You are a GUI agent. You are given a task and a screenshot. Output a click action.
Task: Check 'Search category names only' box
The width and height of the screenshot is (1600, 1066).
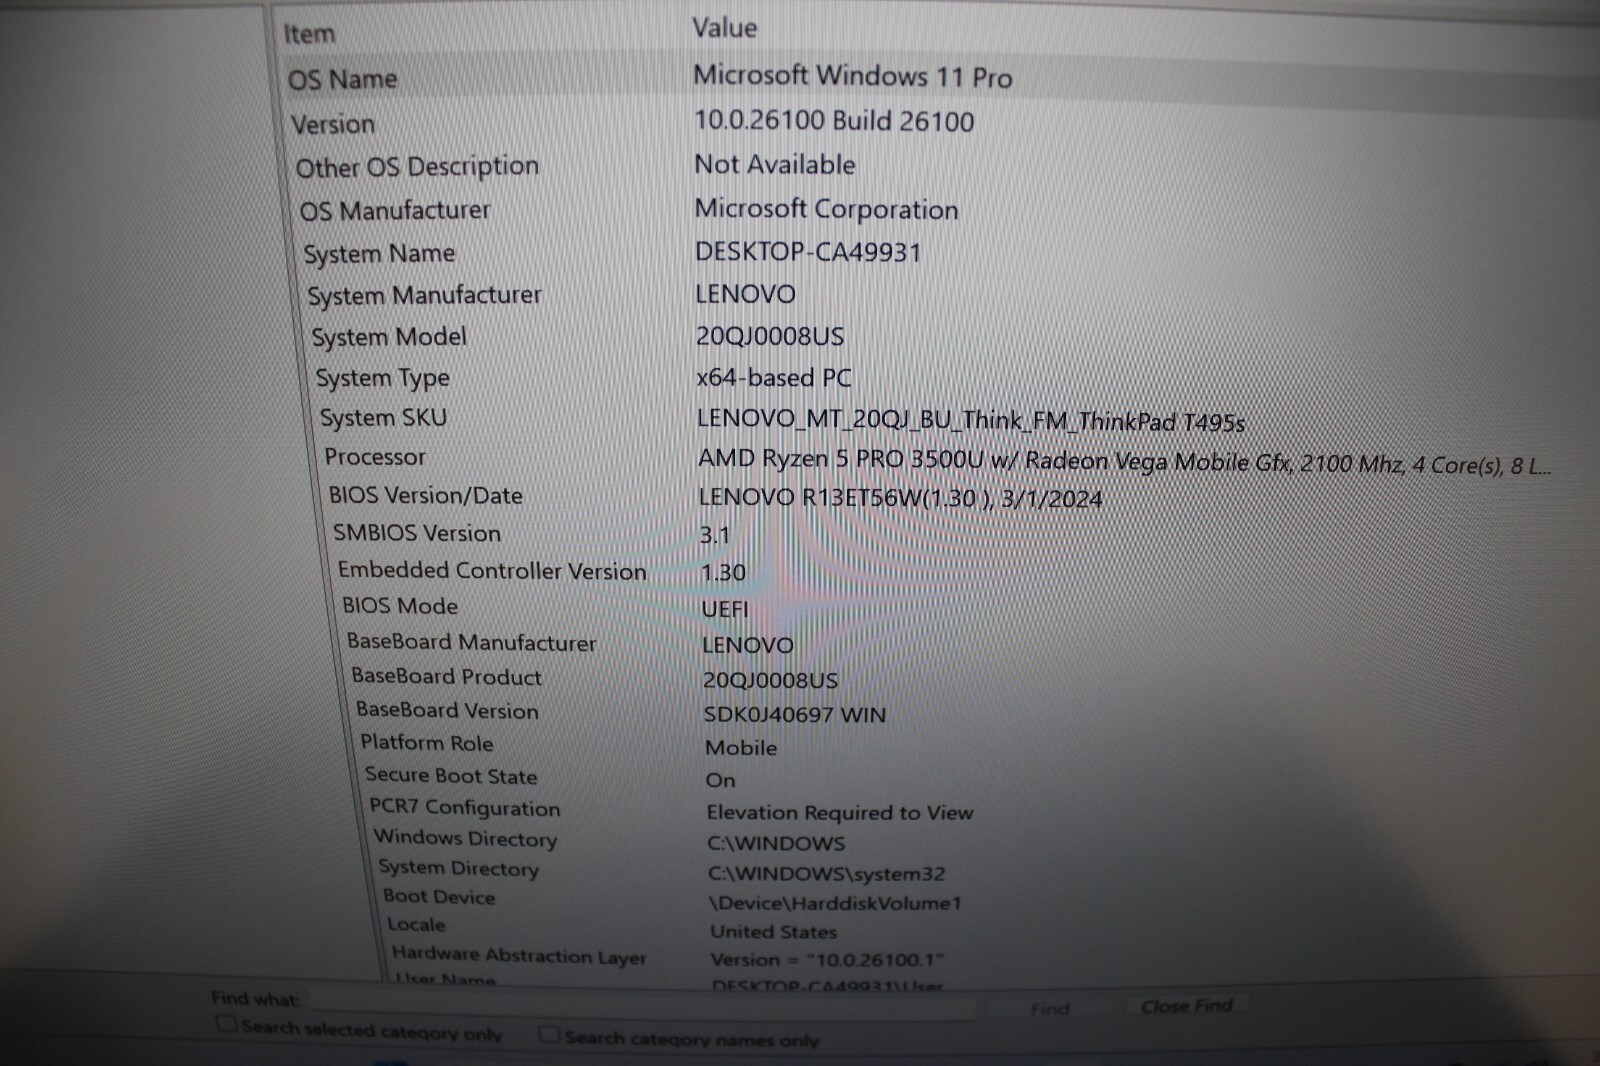click(549, 1034)
